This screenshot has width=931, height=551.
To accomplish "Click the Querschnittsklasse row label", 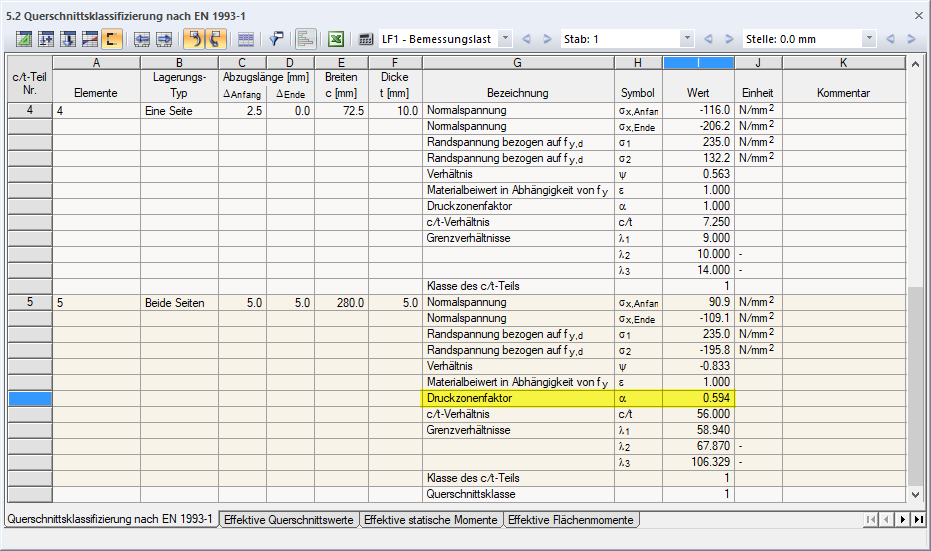I will point(471,493).
